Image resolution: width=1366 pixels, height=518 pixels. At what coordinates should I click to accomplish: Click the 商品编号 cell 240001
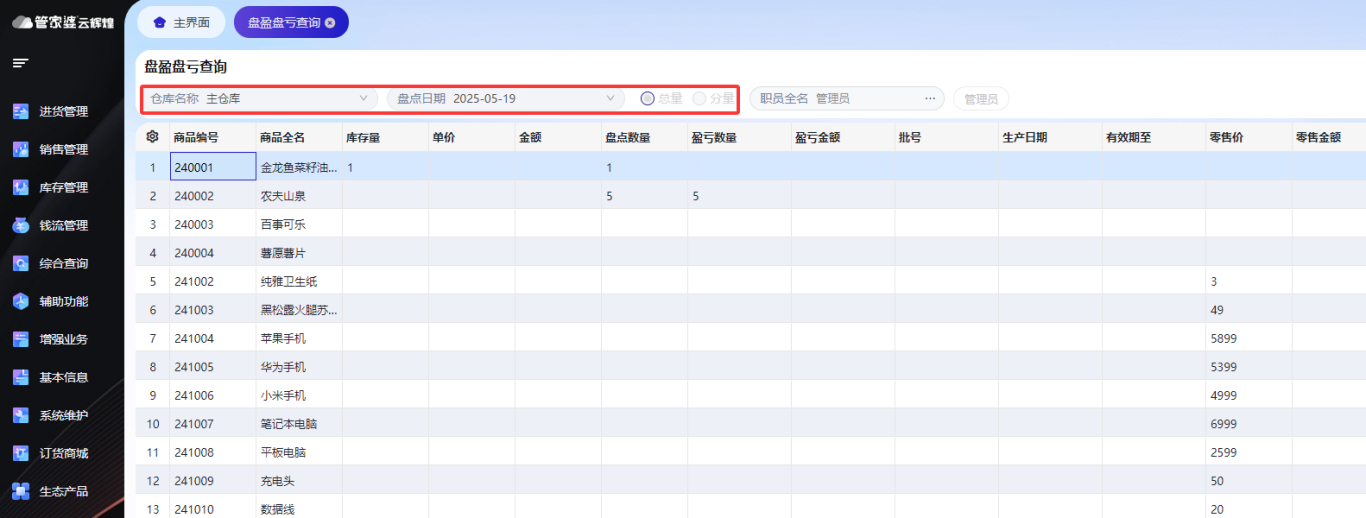pyautogui.click(x=212, y=168)
